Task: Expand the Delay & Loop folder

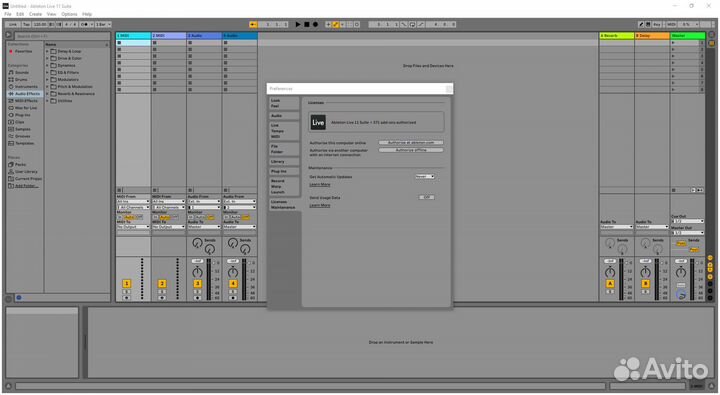Action: [47, 51]
